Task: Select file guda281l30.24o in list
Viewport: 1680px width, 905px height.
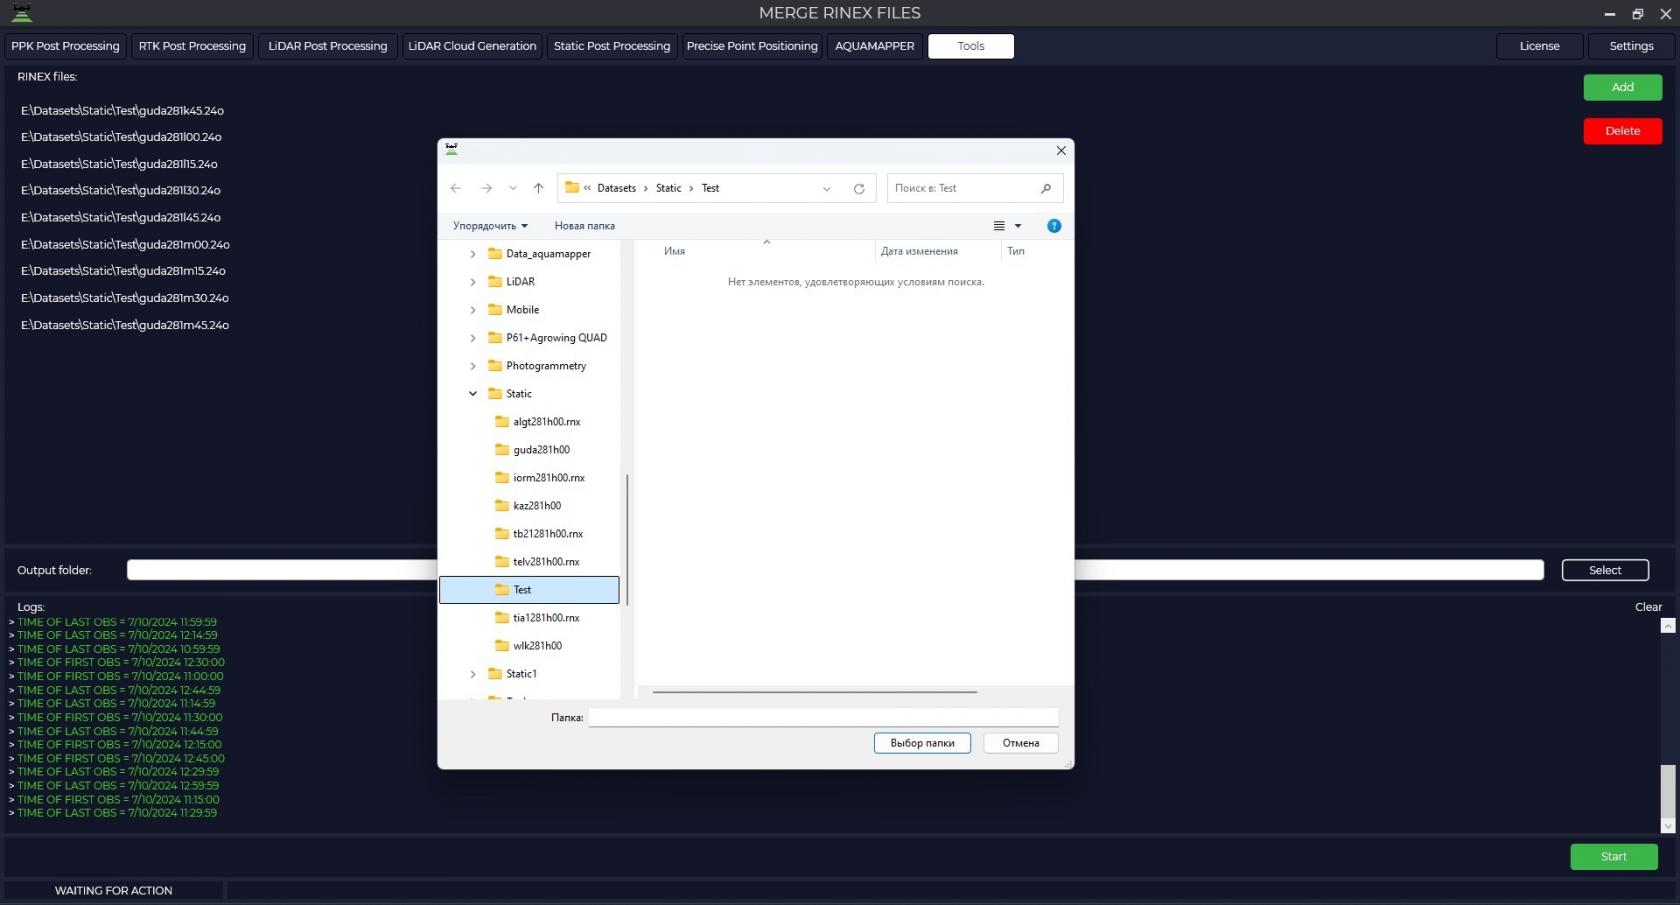Action: click(121, 191)
